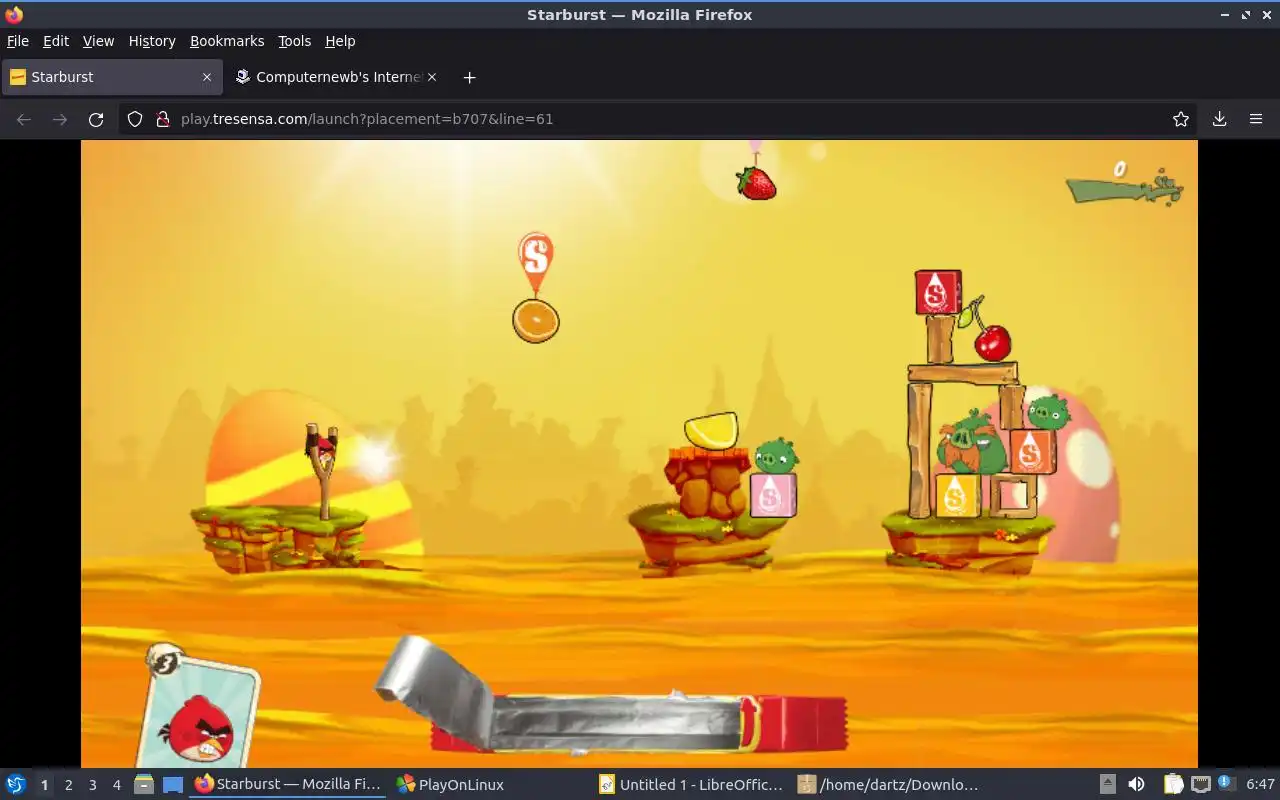
Task: Click the orange Starburst block in tower
Action: (1032, 452)
